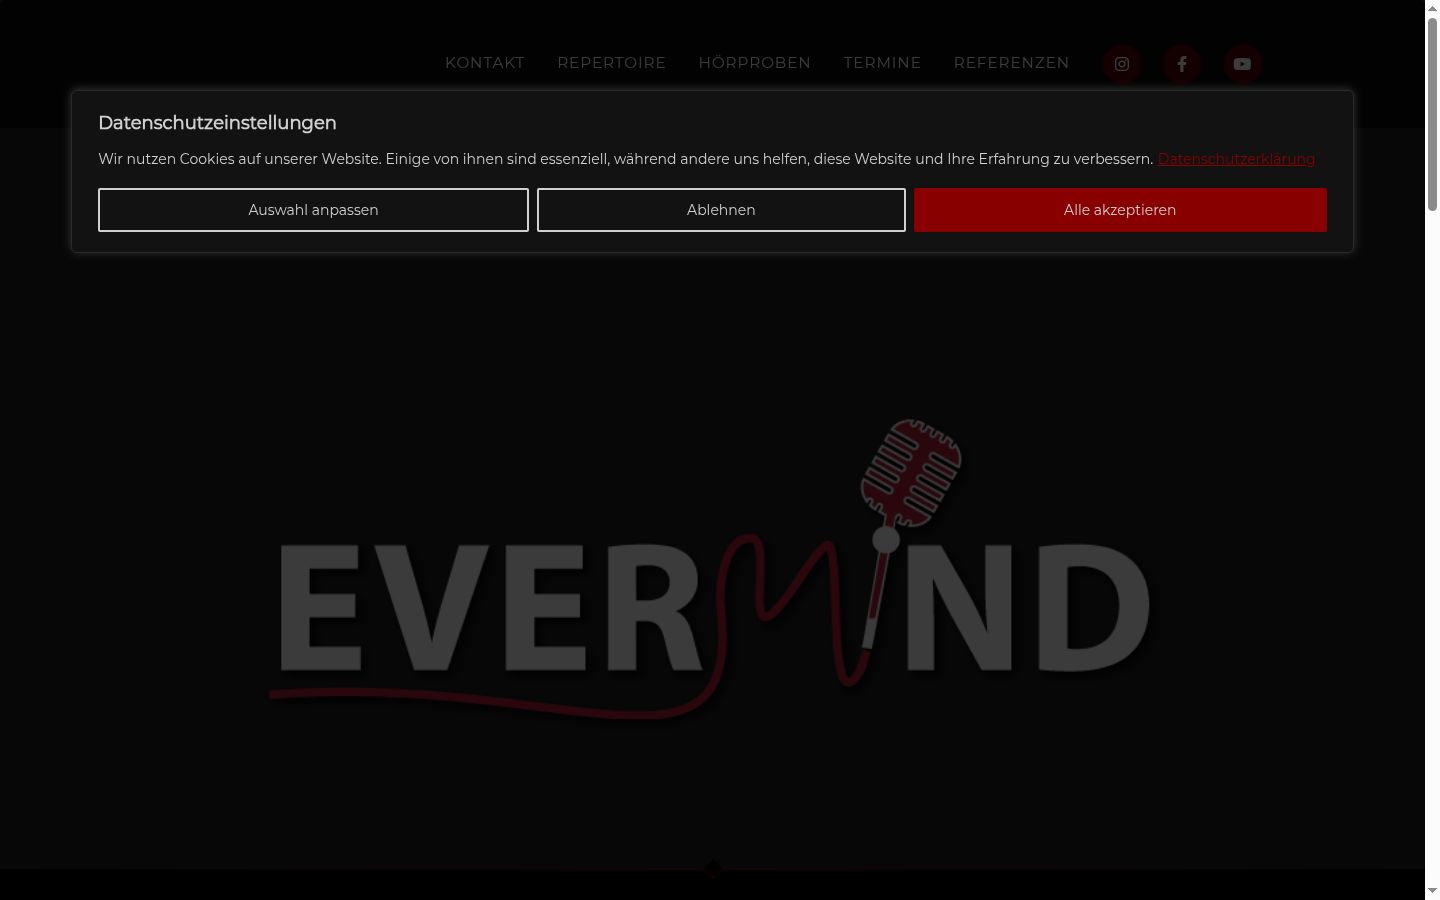The image size is (1440, 900).
Task: Open the Hörproben menu item
Action: tap(754, 63)
